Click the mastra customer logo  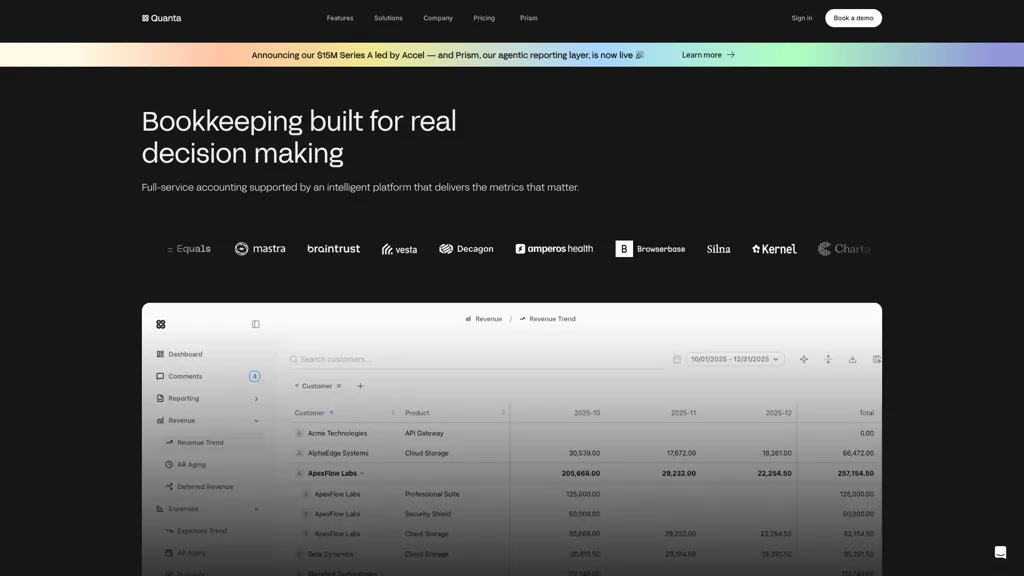pos(260,249)
